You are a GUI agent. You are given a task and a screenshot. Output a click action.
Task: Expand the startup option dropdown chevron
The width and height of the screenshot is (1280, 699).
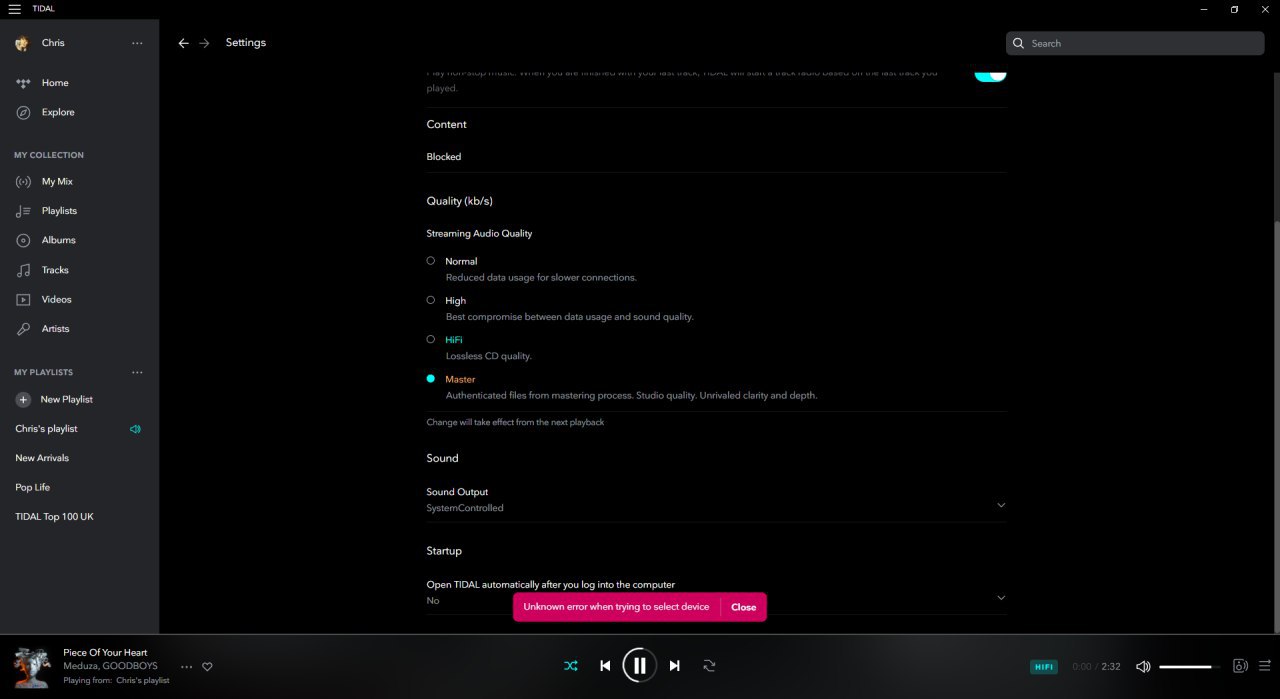point(1001,597)
